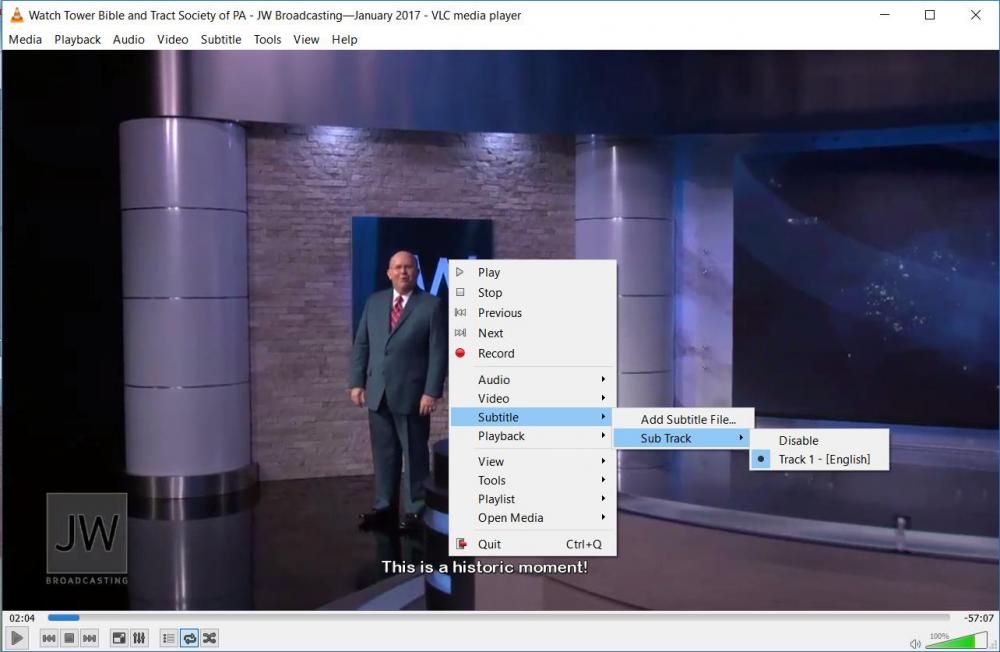Click the Previous media button in the toolbar

48,638
